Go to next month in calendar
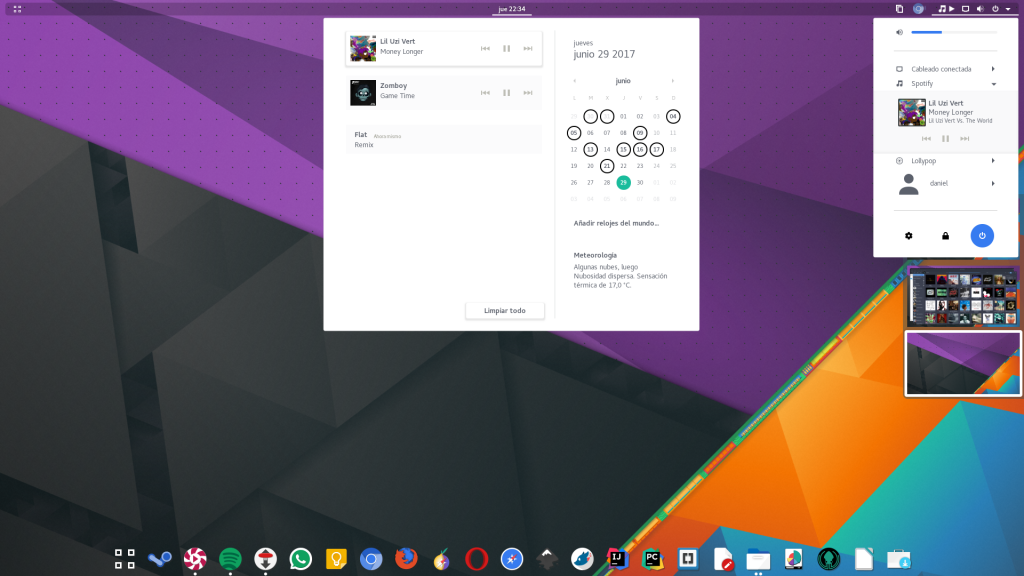The image size is (1024, 576). (672, 81)
